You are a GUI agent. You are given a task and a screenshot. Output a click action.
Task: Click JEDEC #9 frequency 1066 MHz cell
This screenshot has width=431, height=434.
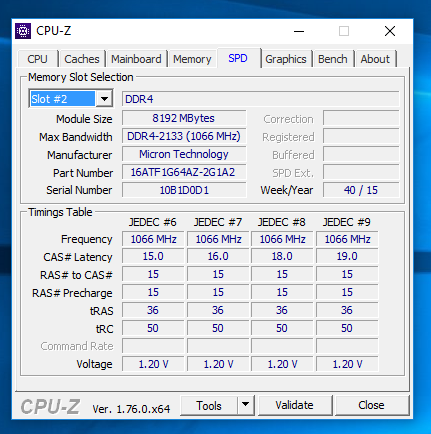click(x=347, y=239)
